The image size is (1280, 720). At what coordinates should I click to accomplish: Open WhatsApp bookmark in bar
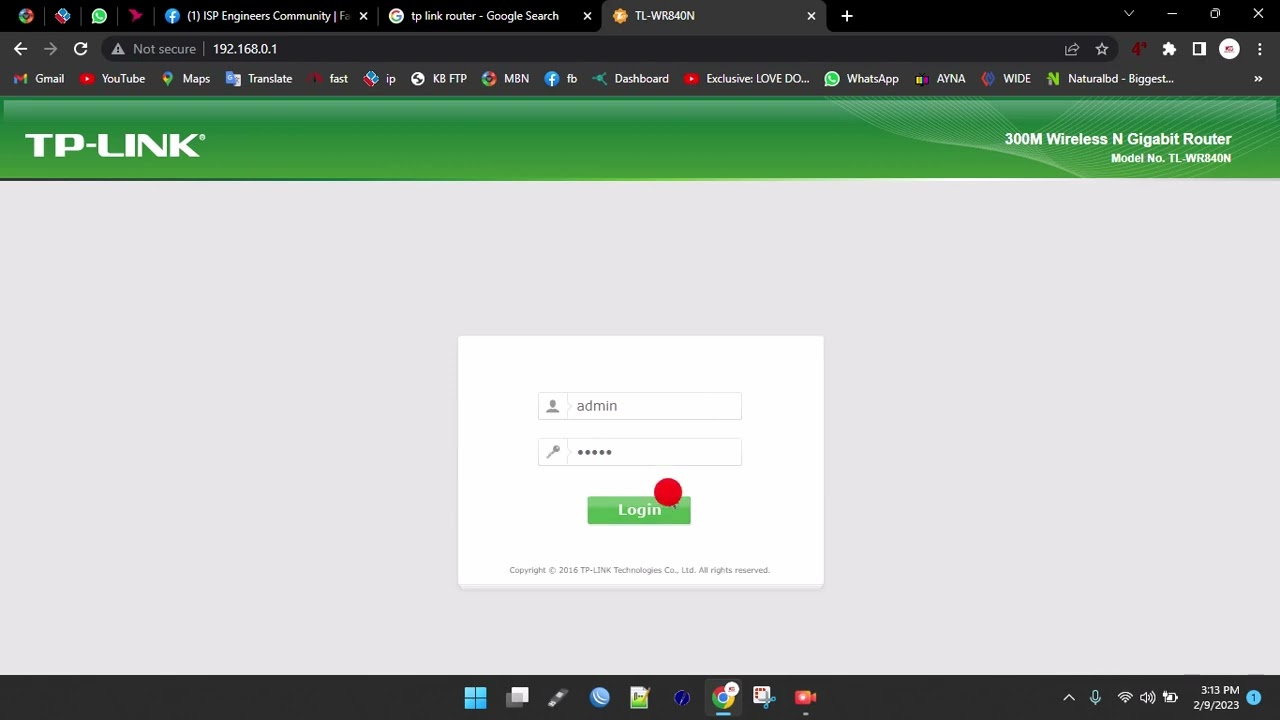pyautogui.click(x=862, y=79)
